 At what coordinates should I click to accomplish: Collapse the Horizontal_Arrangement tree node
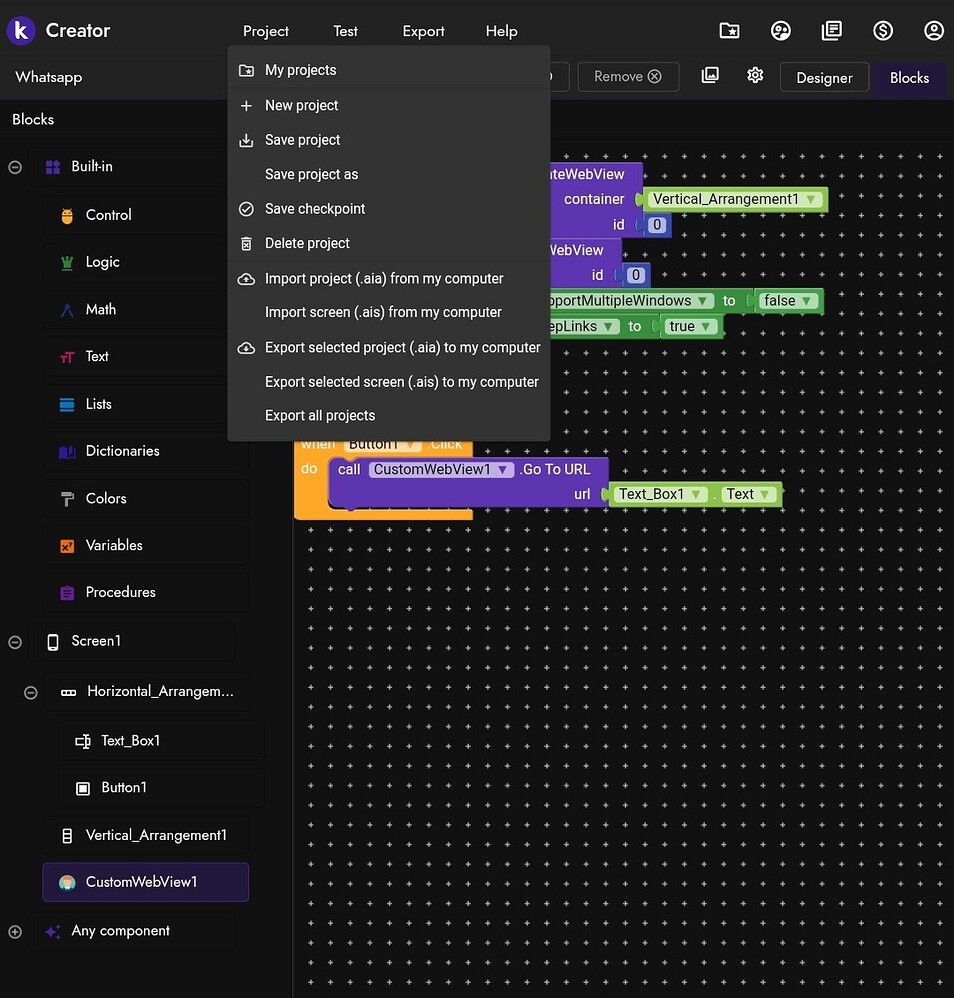(x=31, y=692)
